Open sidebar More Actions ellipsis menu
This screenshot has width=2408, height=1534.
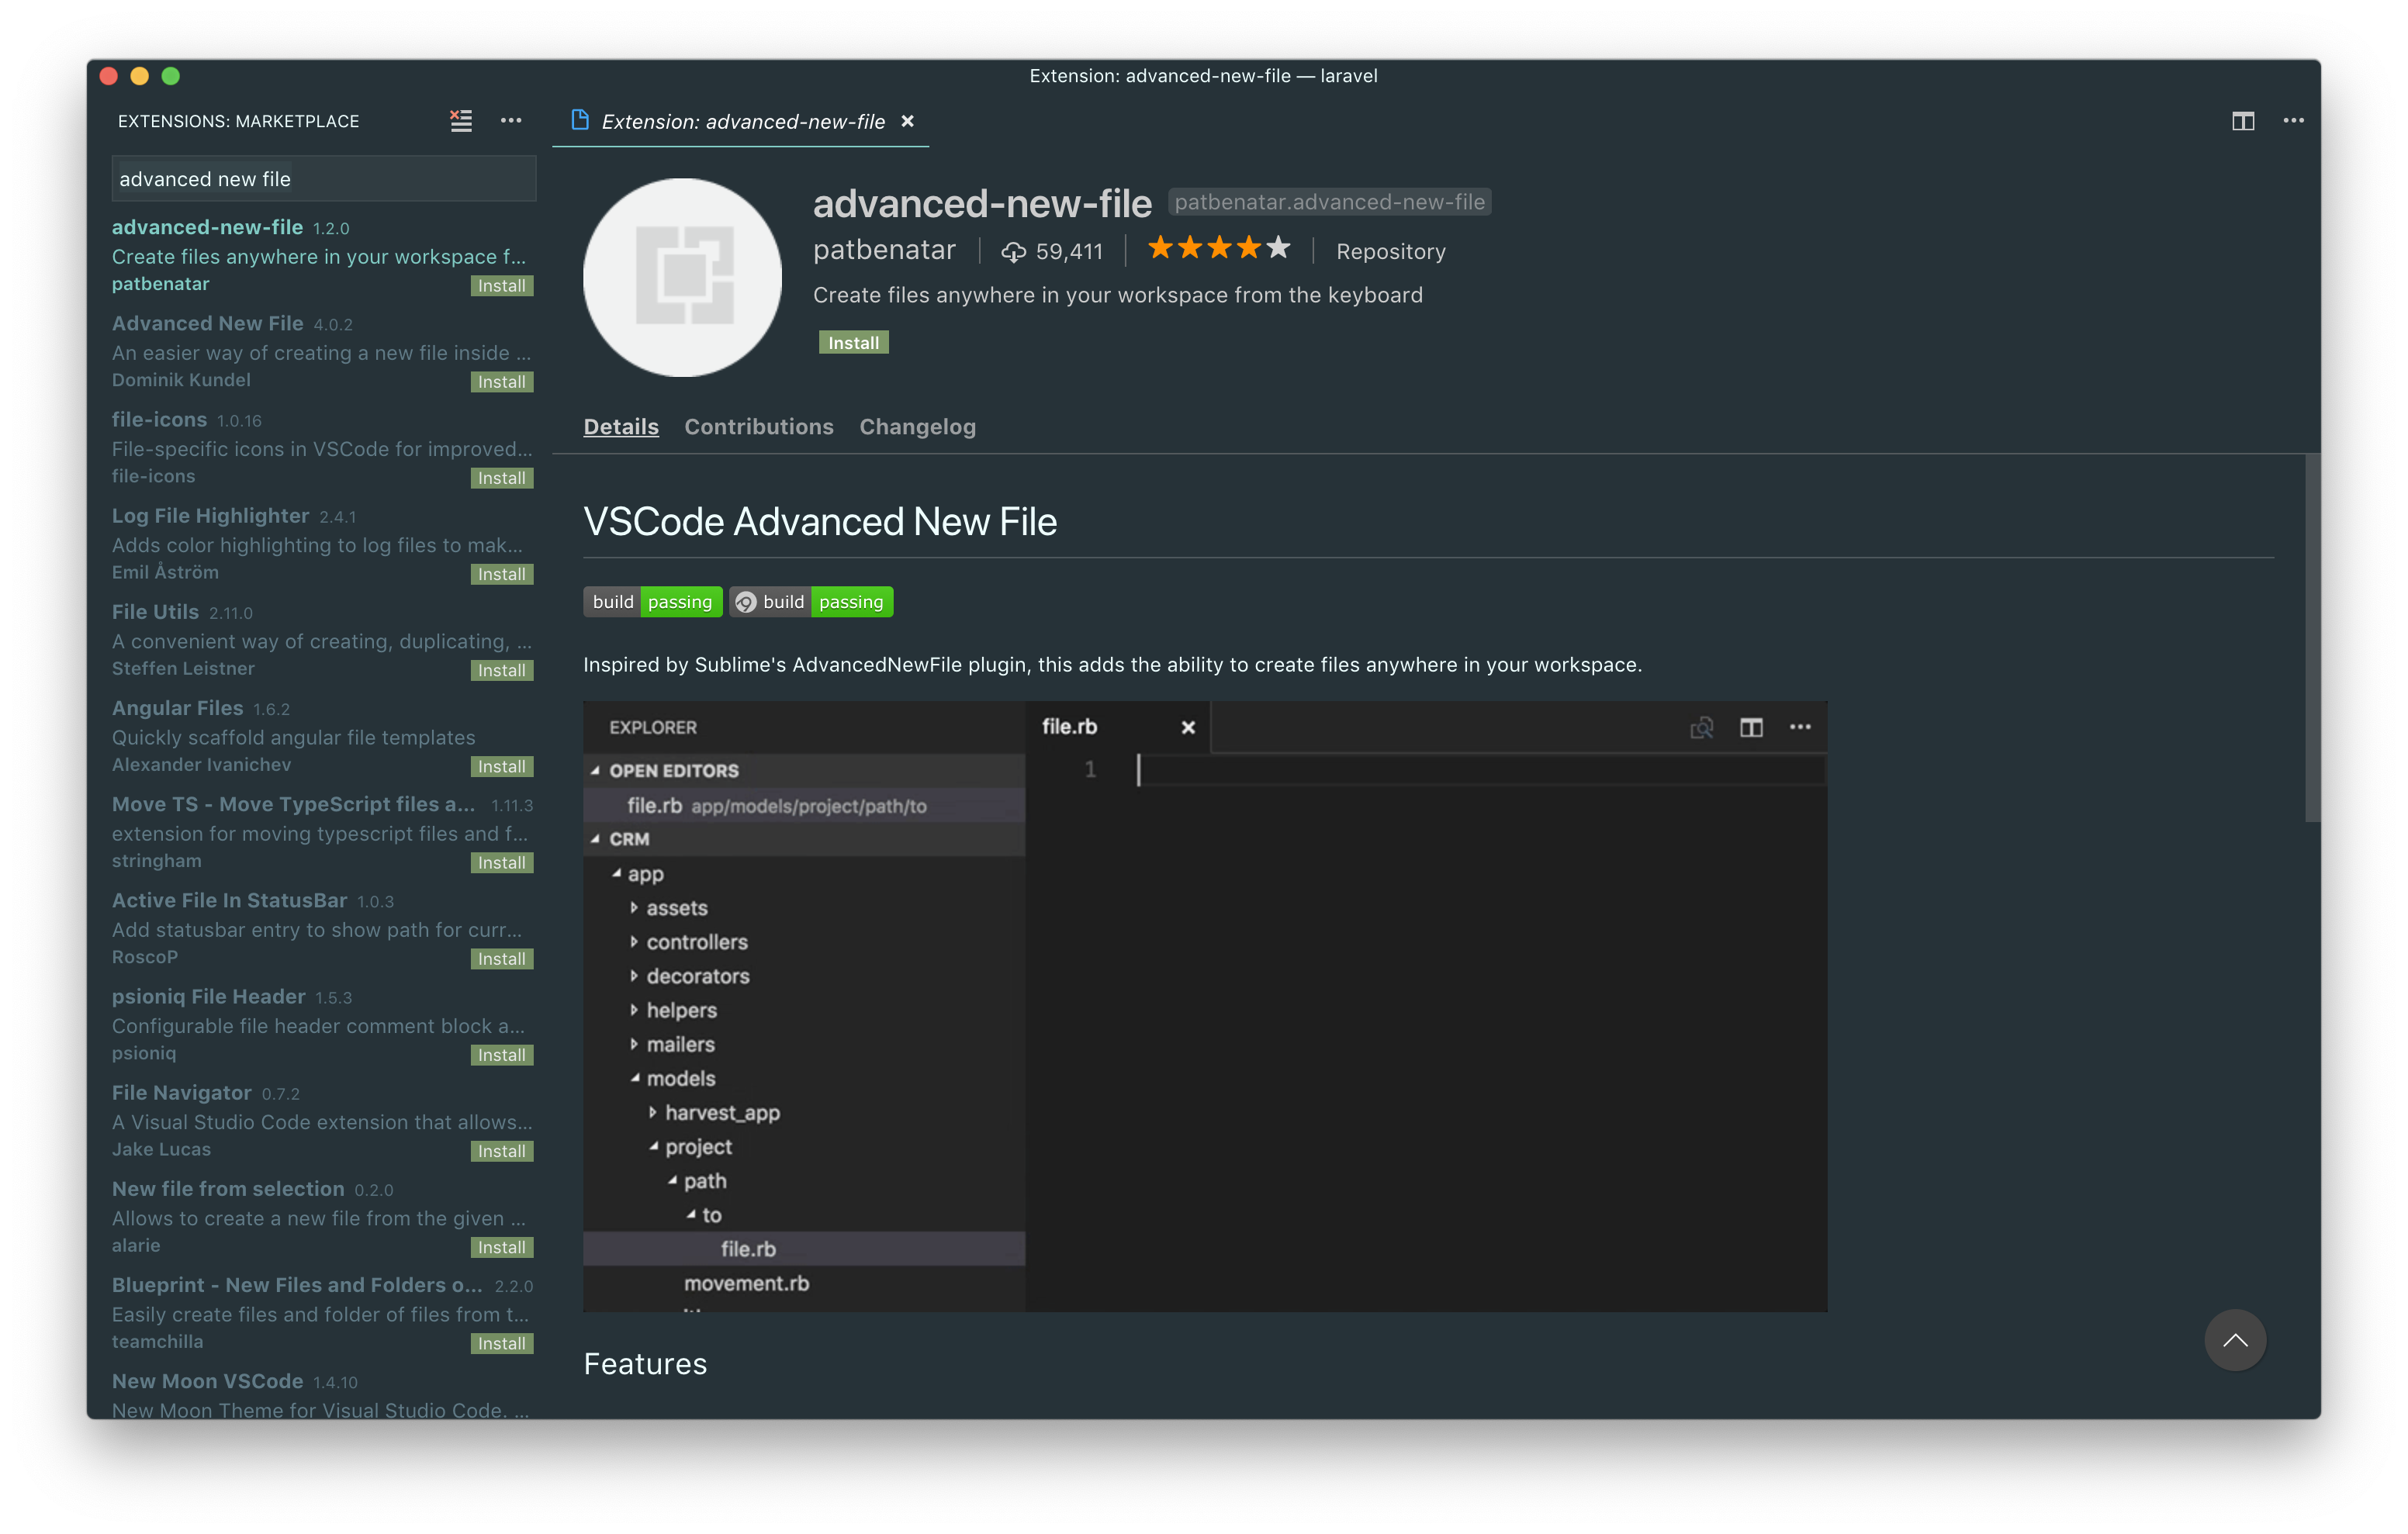coord(511,121)
